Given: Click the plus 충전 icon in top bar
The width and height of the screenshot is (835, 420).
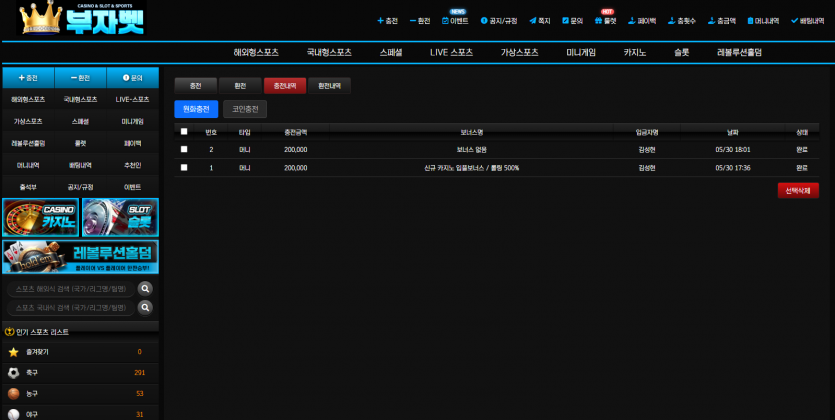Looking at the screenshot, I should pyautogui.click(x=380, y=21).
